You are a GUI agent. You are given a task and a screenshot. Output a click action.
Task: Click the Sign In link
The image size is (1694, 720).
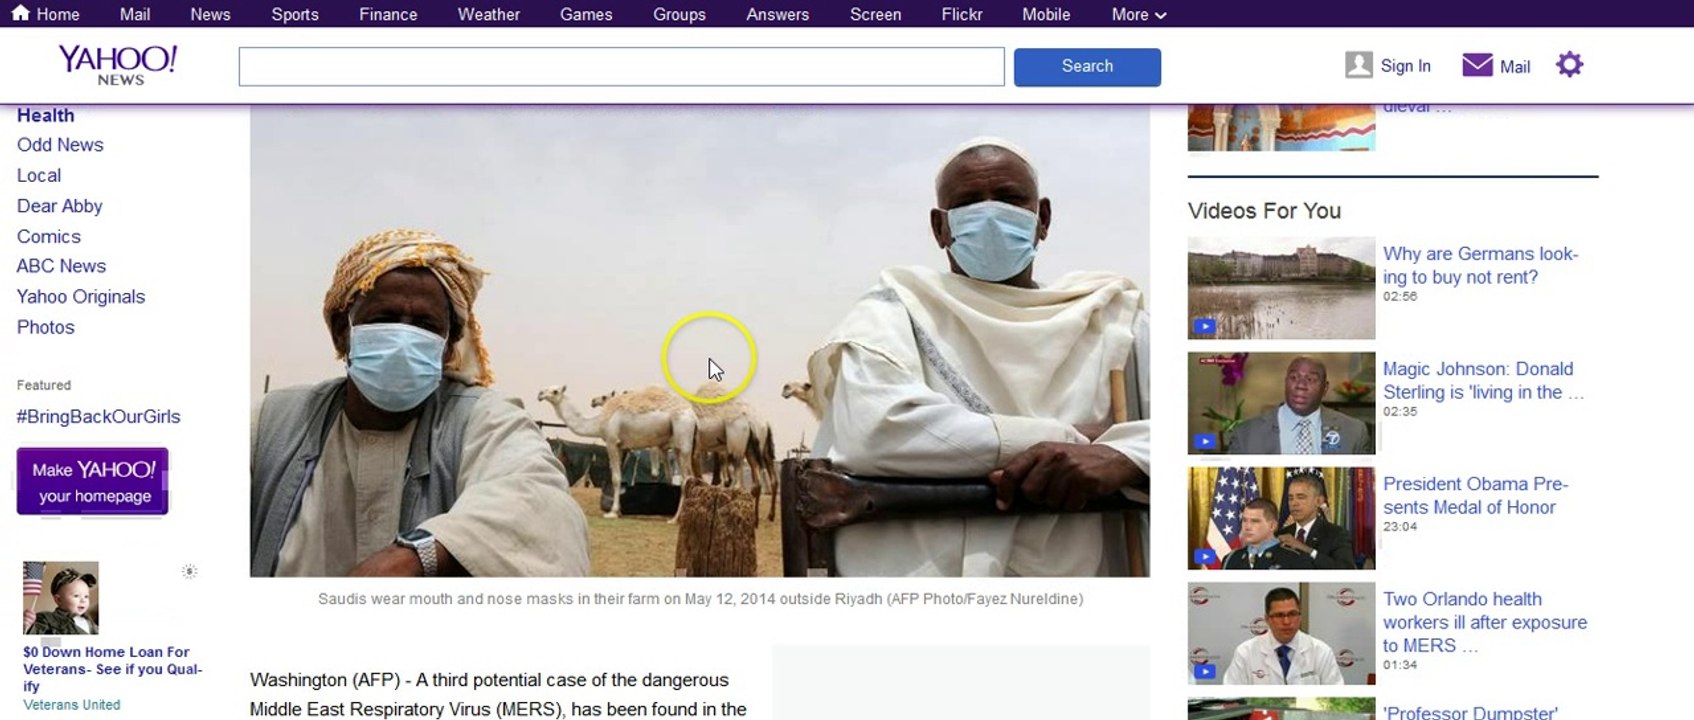[1405, 66]
